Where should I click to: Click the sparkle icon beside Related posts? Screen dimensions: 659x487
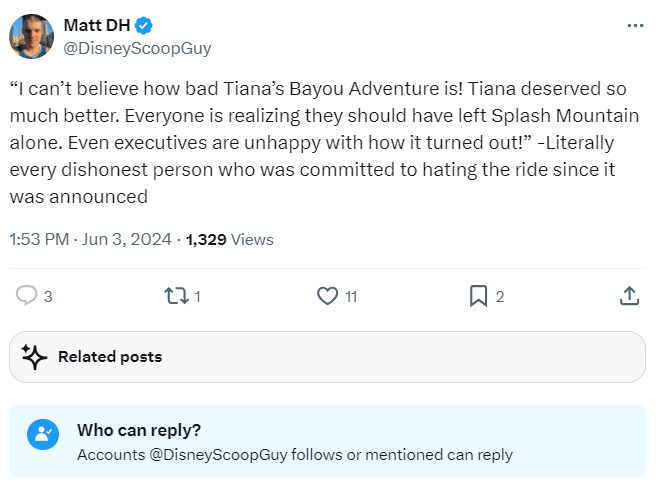point(35,357)
